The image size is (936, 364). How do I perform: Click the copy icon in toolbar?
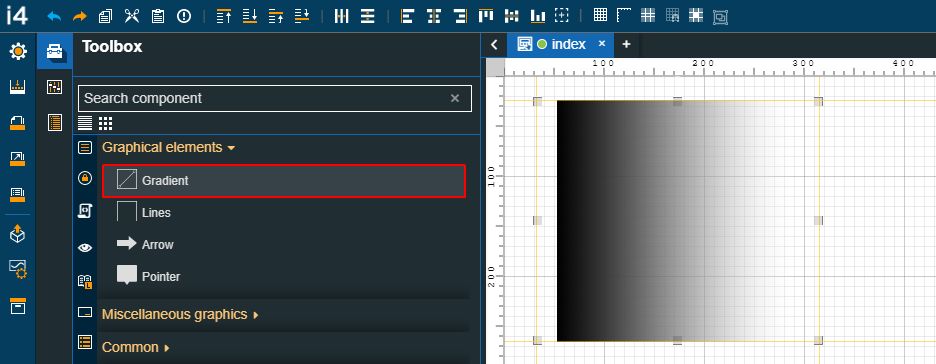point(105,16)
